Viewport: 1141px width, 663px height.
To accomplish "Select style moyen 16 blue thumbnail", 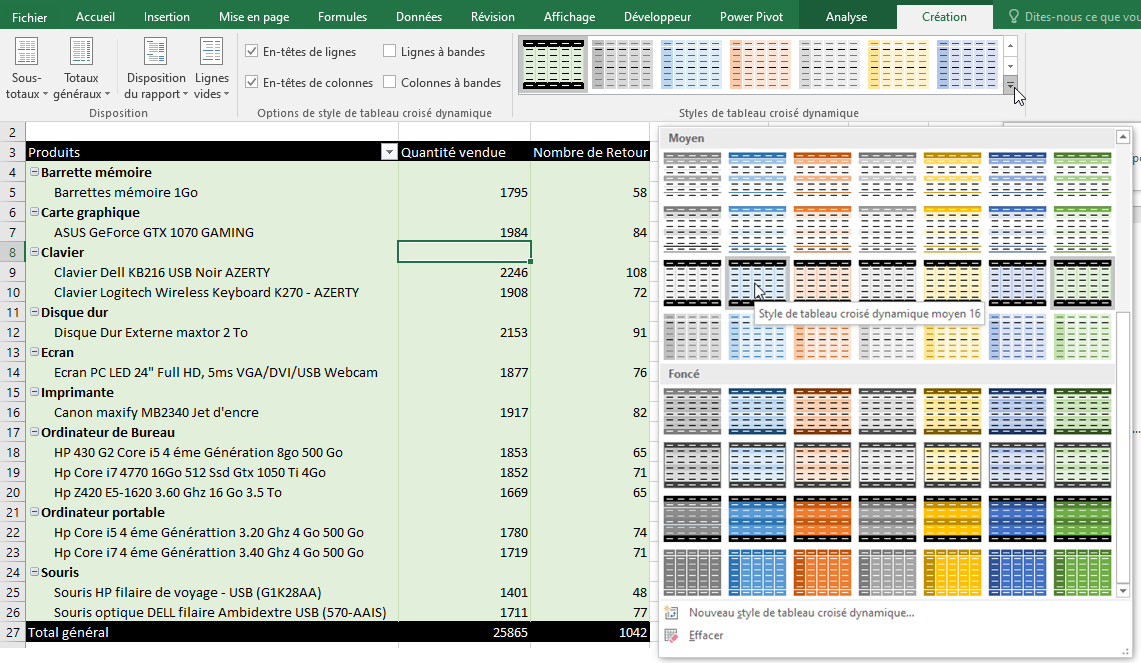I will click(757, 282).
